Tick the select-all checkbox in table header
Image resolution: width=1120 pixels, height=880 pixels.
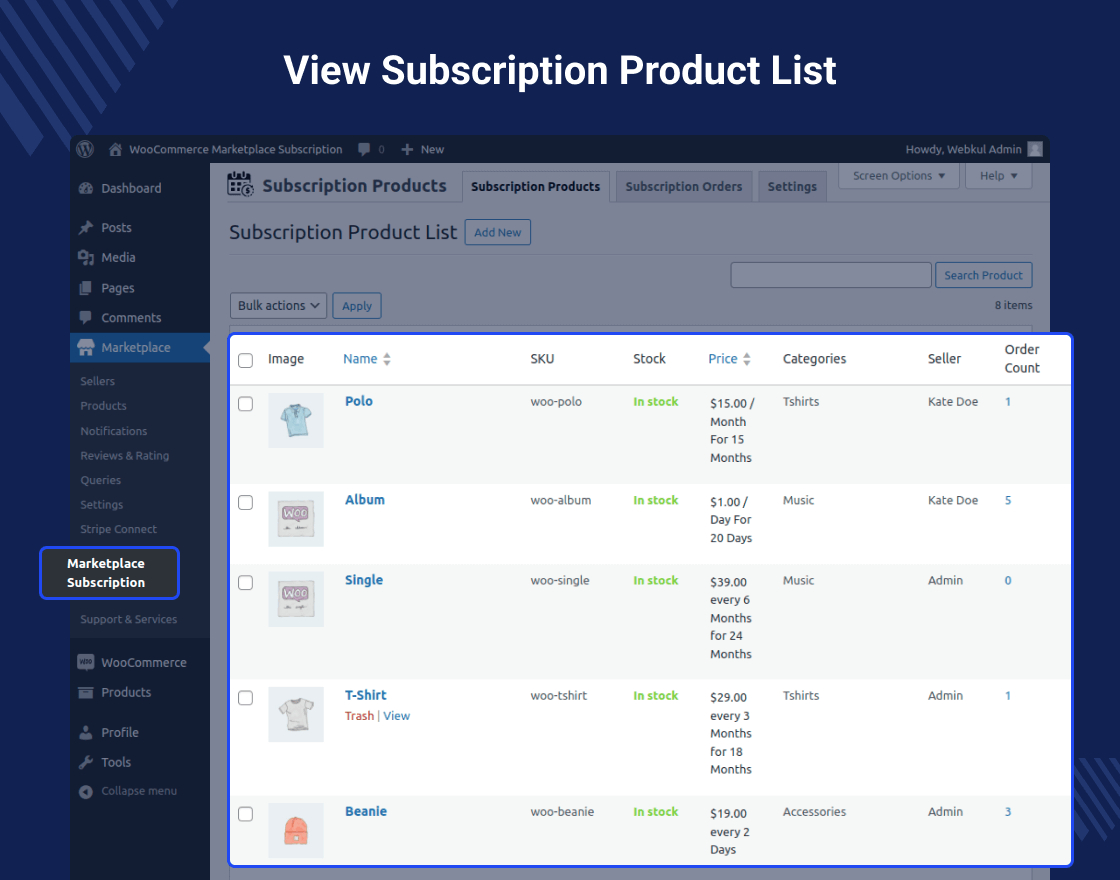tap(245, 360)
